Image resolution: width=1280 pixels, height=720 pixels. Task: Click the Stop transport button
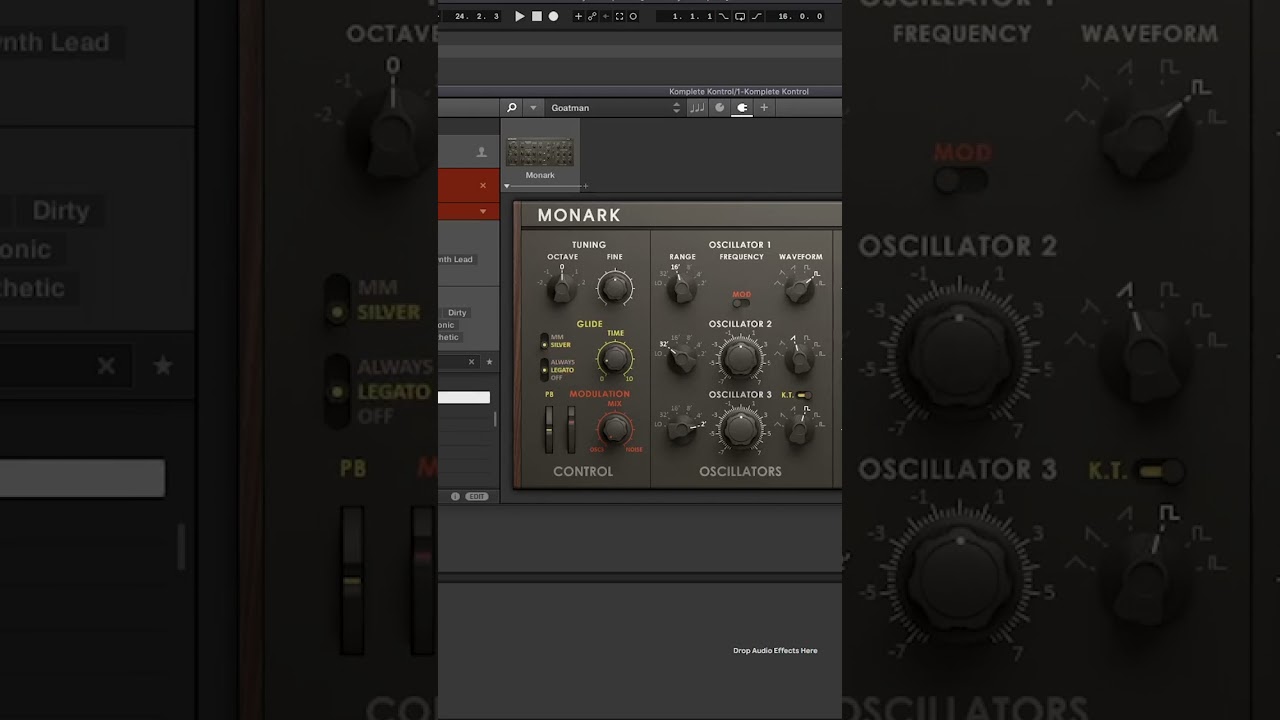pos(536,16)
